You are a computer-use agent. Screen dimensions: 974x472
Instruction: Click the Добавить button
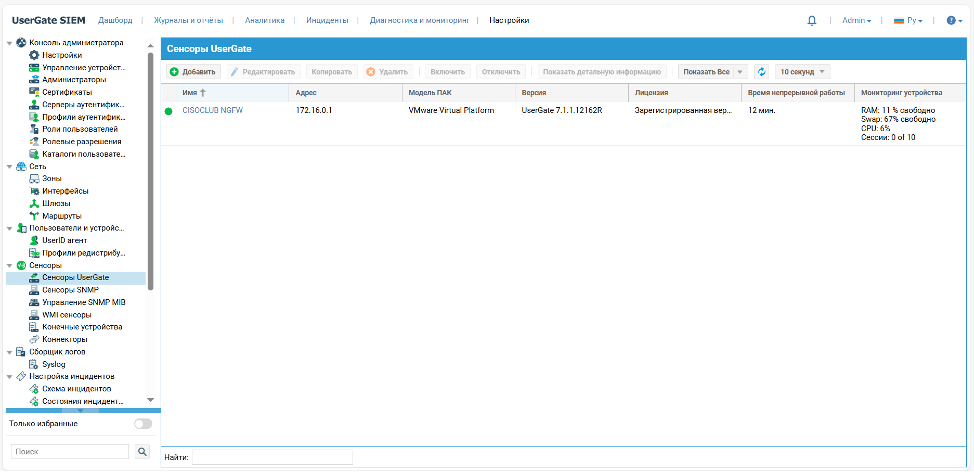point(193,72)
